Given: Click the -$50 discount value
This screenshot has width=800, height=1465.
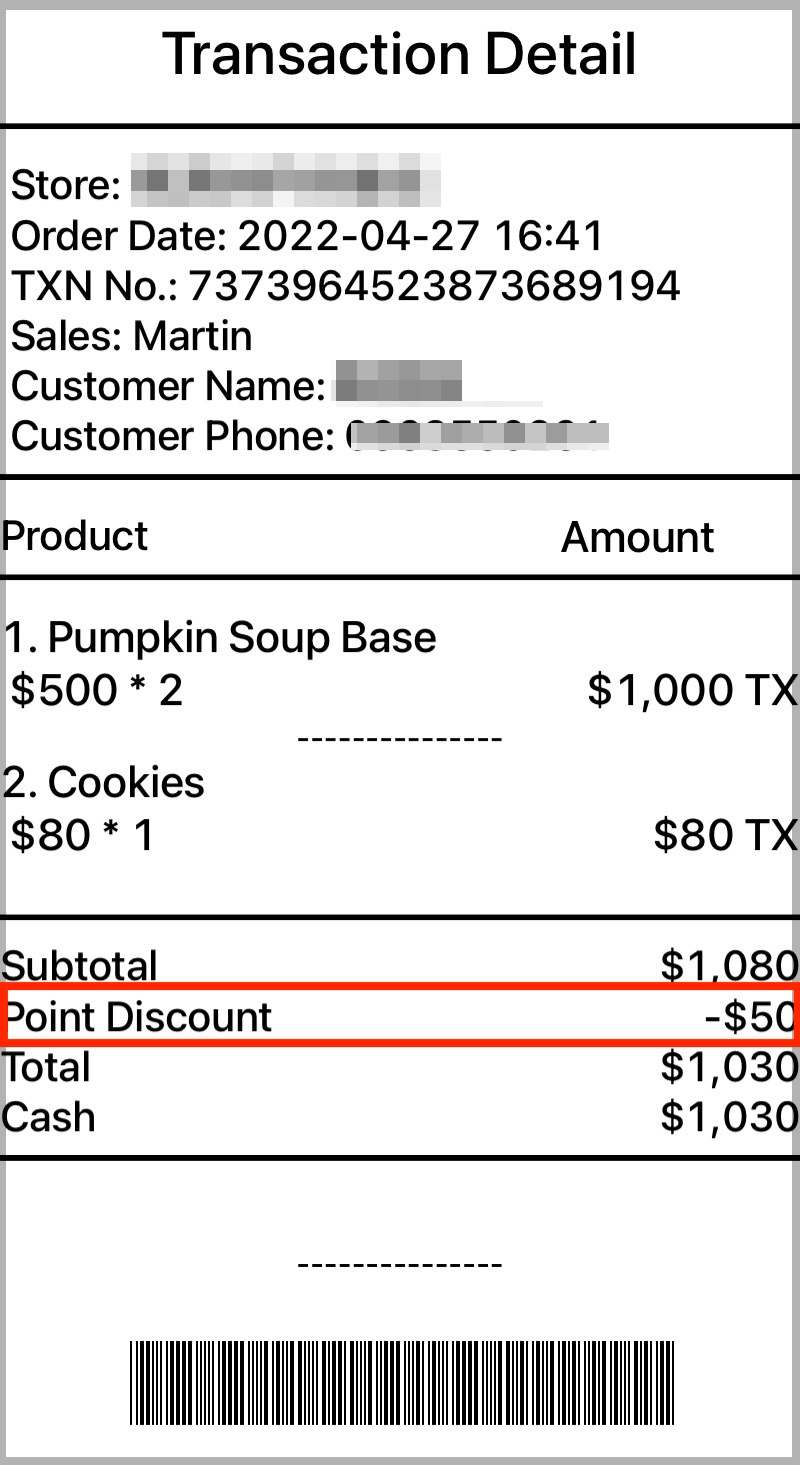Looking at the screenshot, I should pos(749,1017).
